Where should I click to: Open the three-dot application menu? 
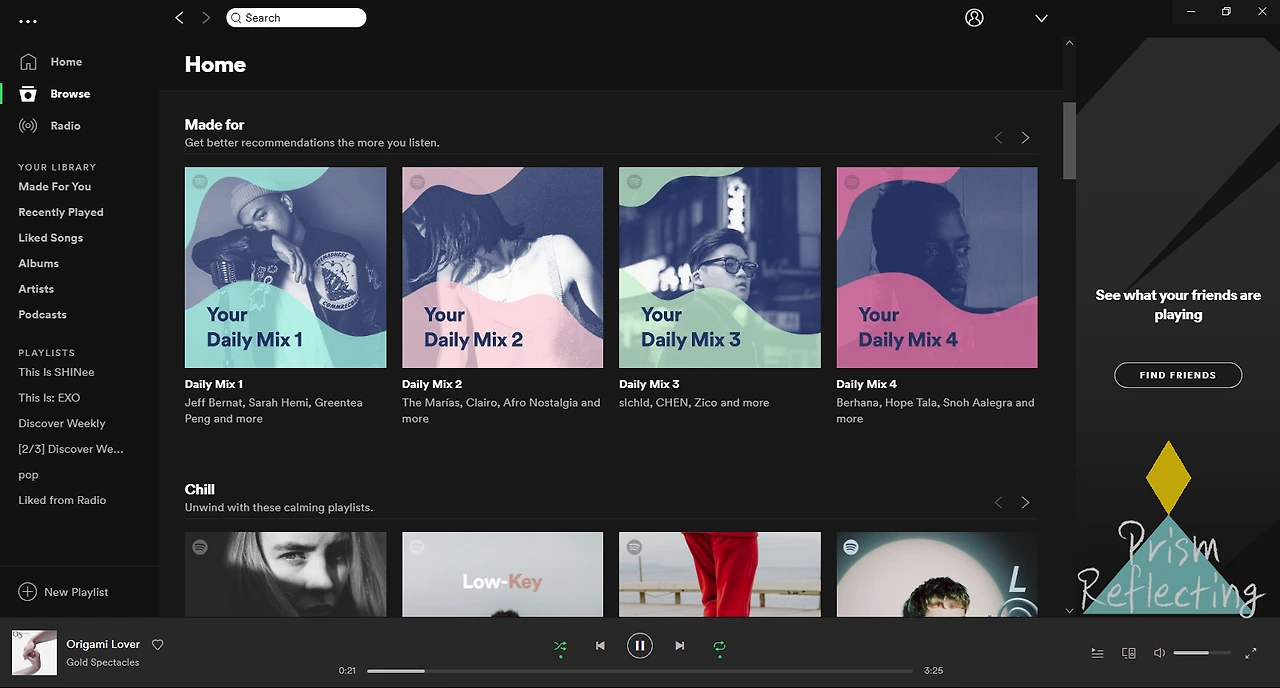[x=28, y=21]
